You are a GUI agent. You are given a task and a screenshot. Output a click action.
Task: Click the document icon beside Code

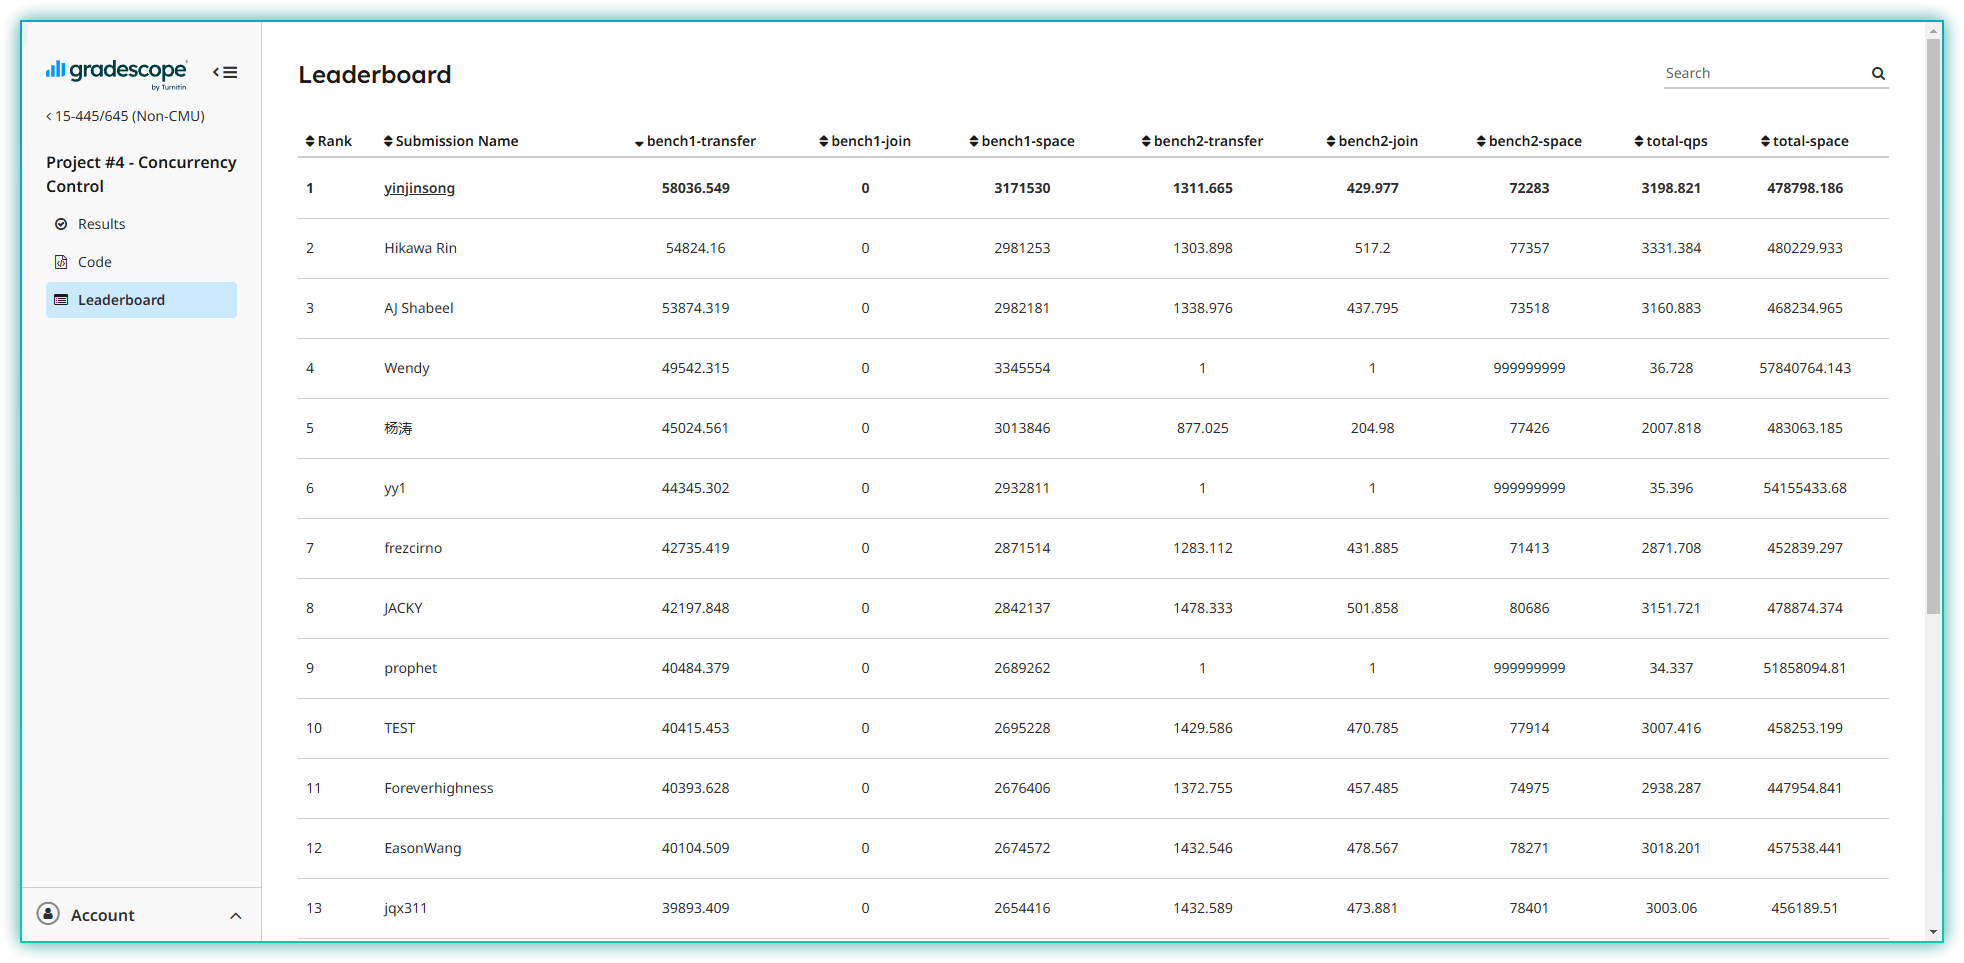[x=62, y=262]
